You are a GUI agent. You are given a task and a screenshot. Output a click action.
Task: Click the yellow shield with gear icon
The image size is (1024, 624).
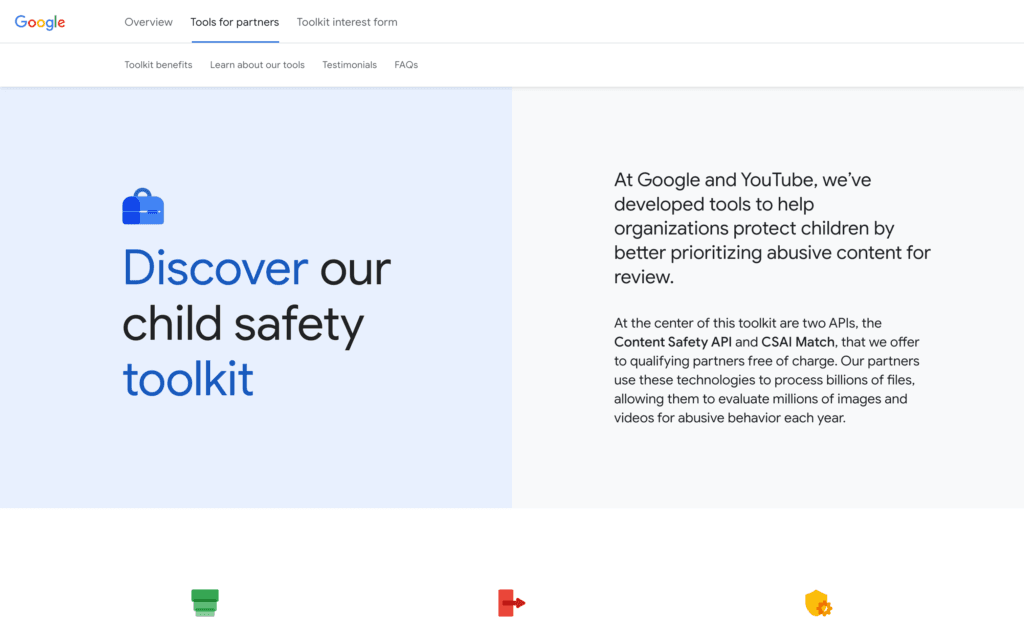pos(818,603)
